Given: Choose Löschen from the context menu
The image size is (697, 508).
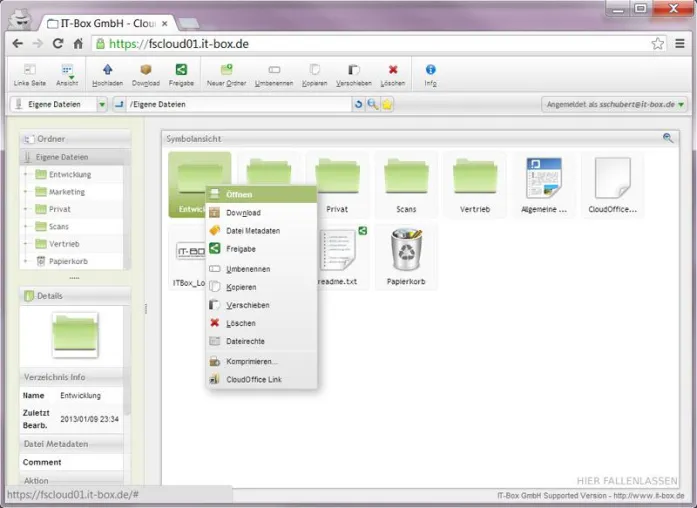Looking at the screenshot, I should coord(261,323).
